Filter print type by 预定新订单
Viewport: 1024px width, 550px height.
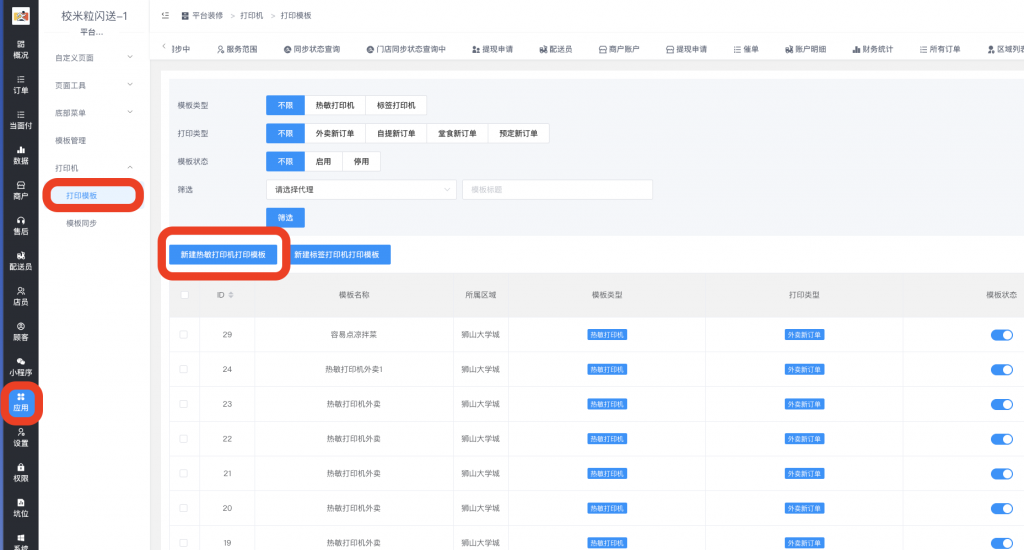point(519,133)
